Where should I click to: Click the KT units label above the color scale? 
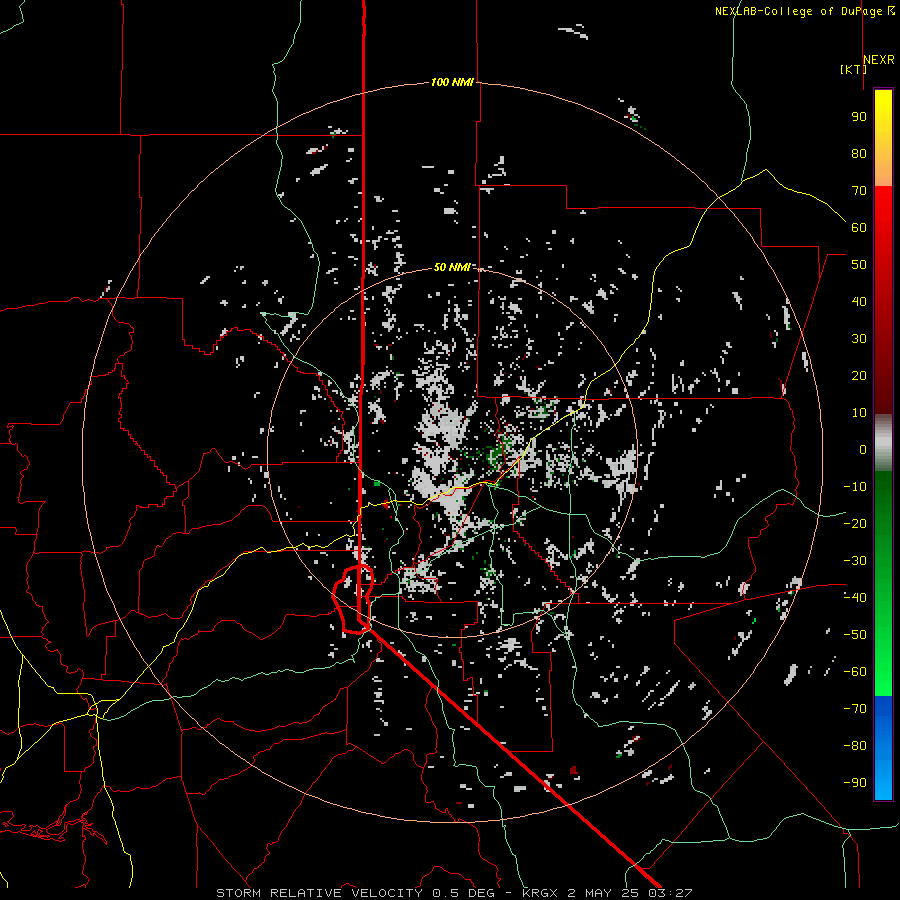[854, 69]
